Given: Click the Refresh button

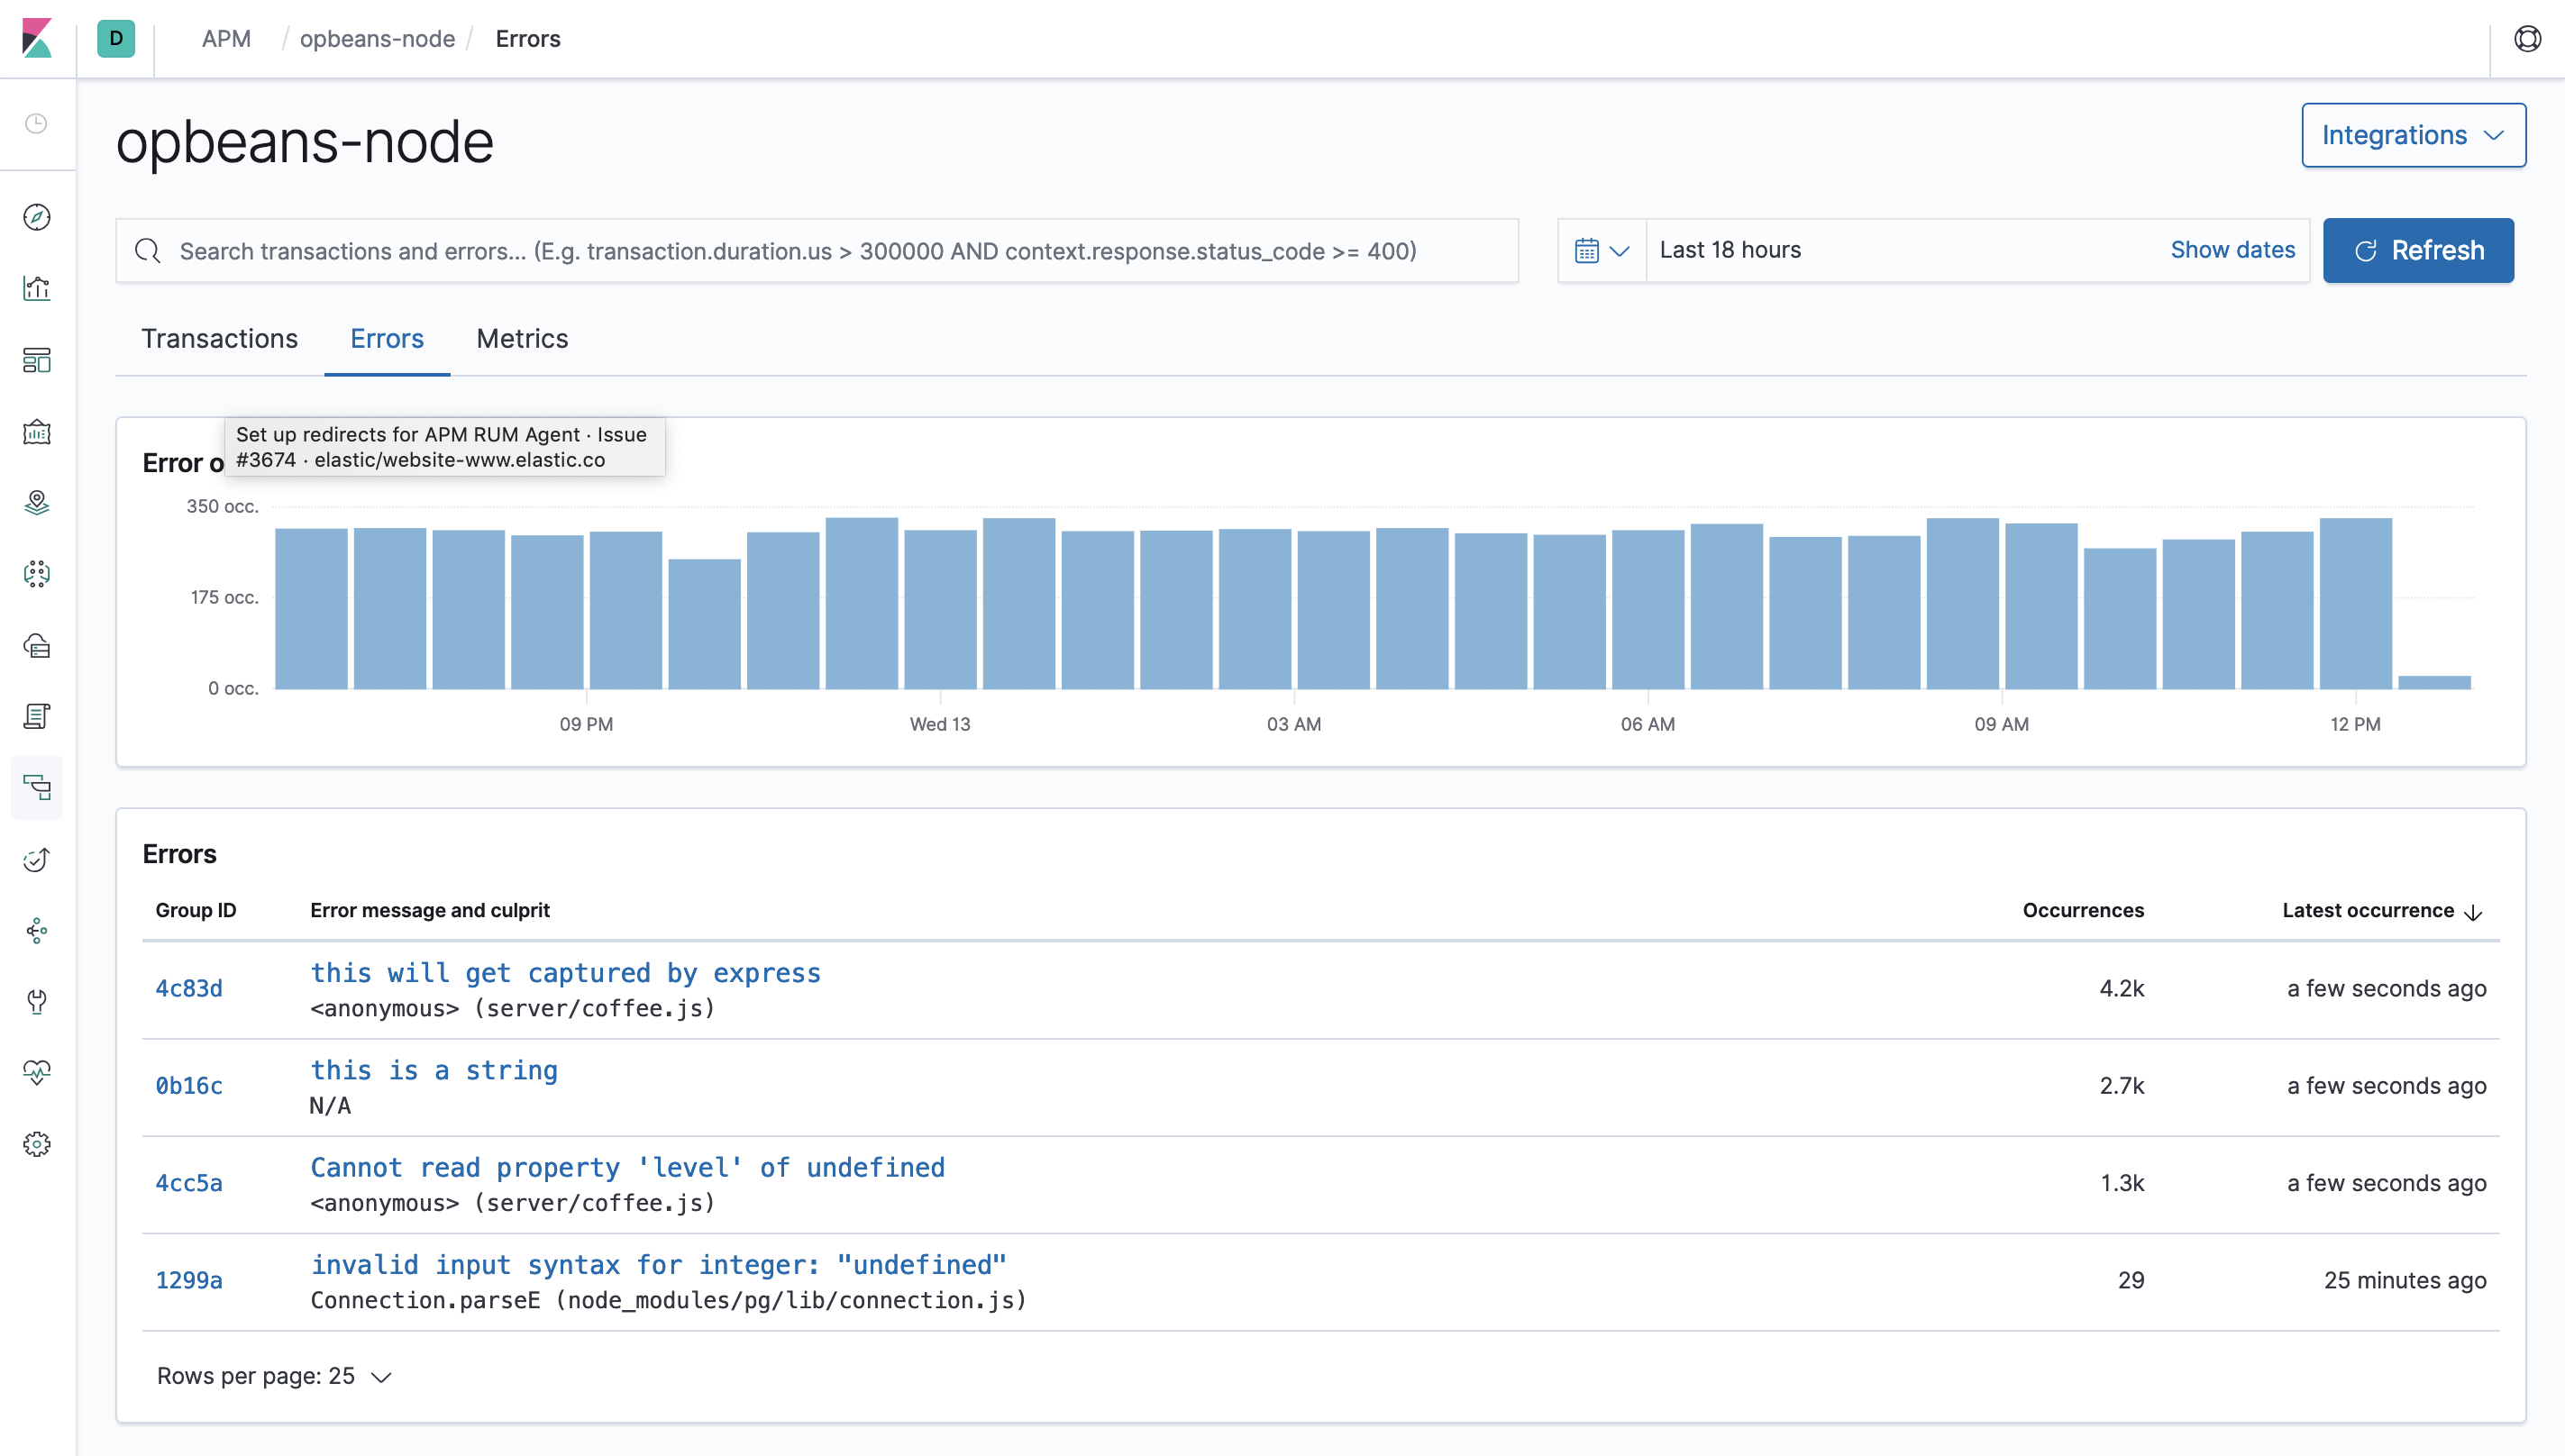Looking at the screenshot, I should point(2419,250).
